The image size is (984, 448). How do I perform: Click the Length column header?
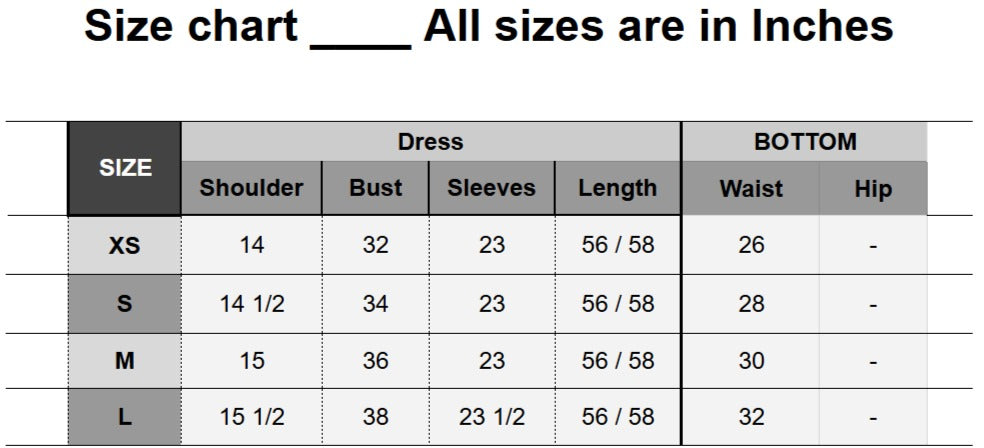coord(617,188)
